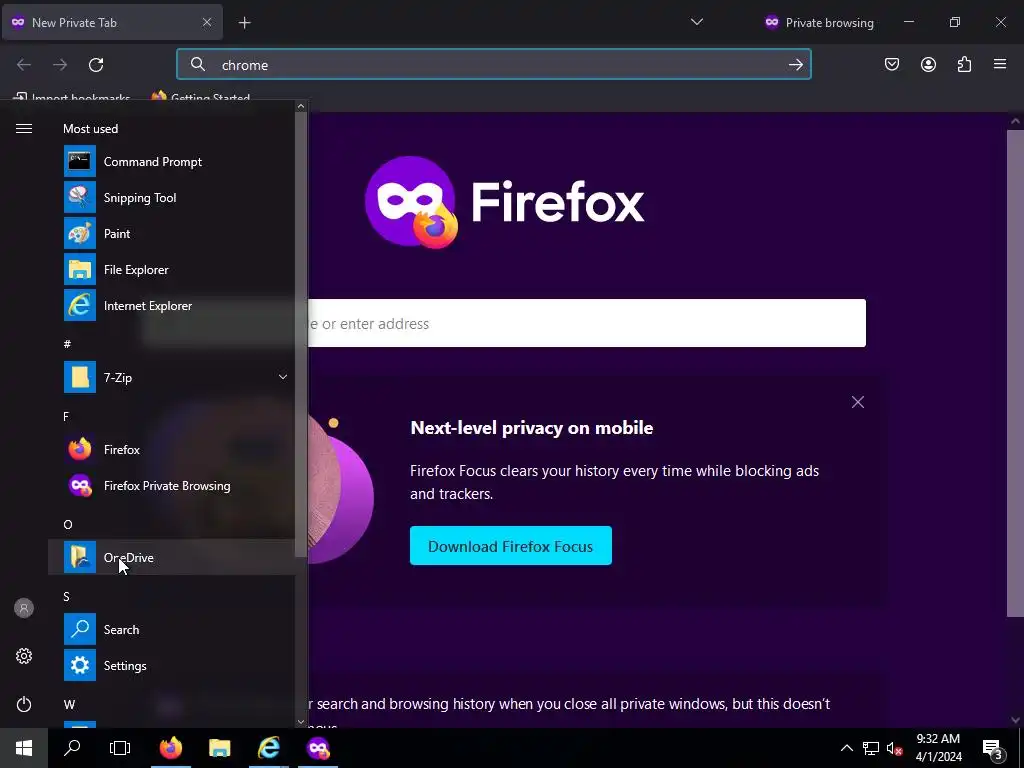Open Paint from the Start menu

171,233
